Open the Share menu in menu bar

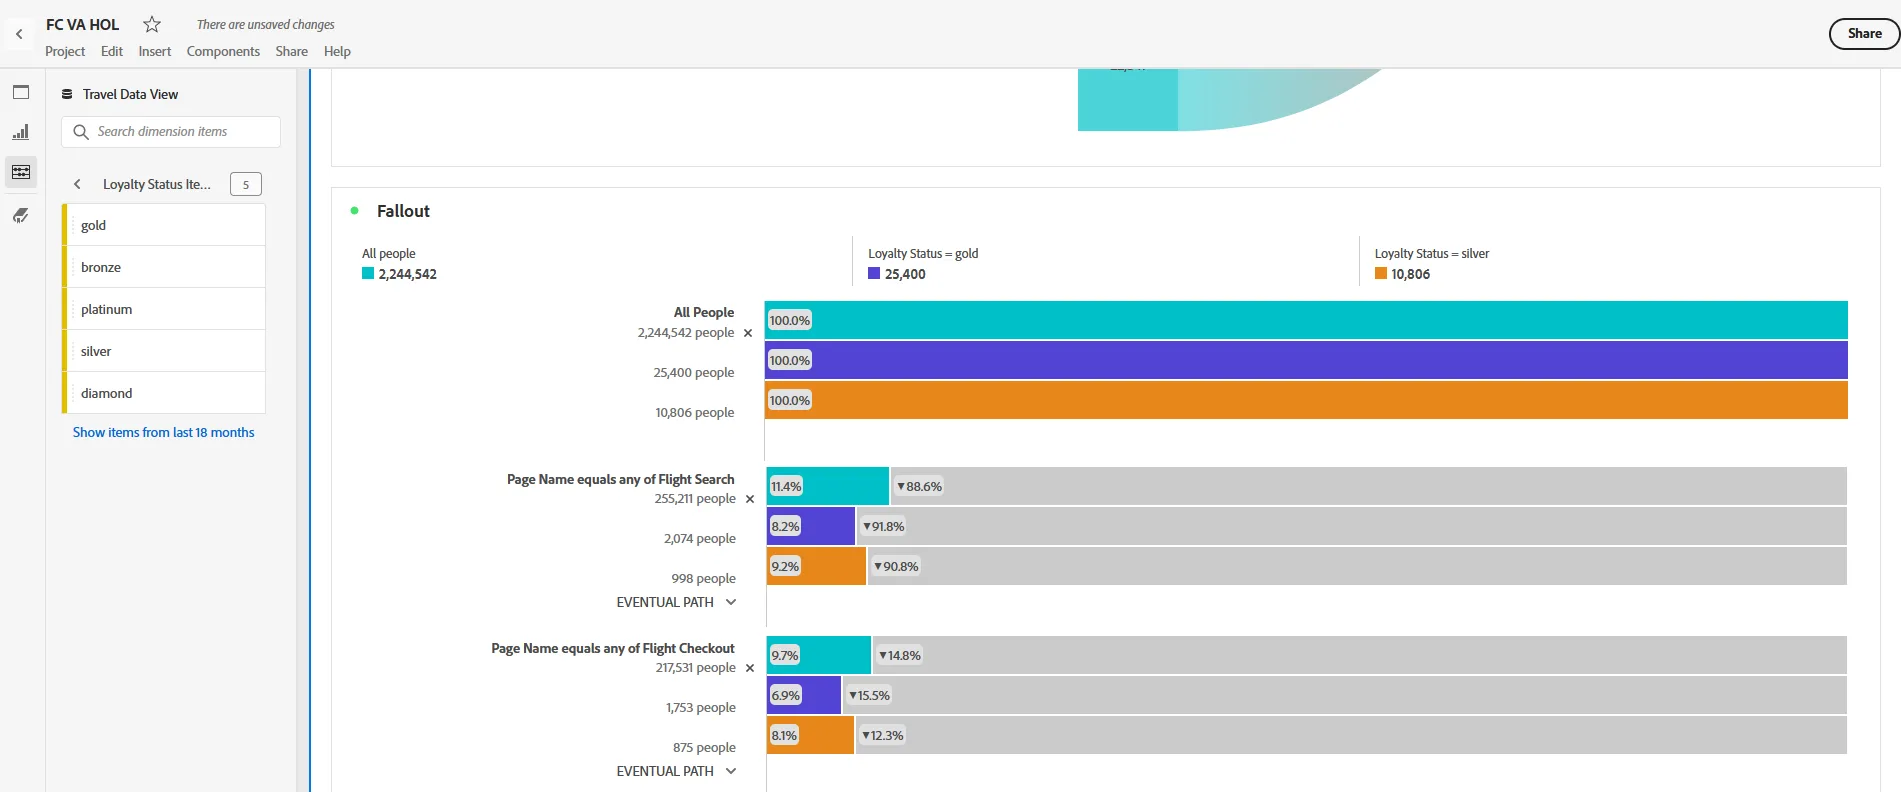[x=292, y=51]
